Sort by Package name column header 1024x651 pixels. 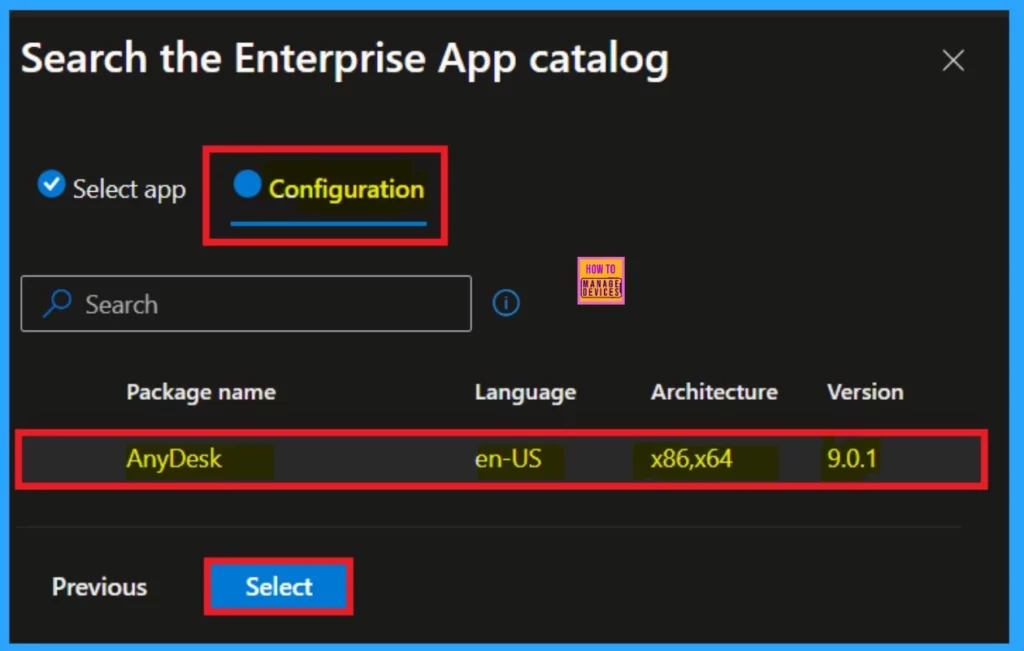coord(201,392)
